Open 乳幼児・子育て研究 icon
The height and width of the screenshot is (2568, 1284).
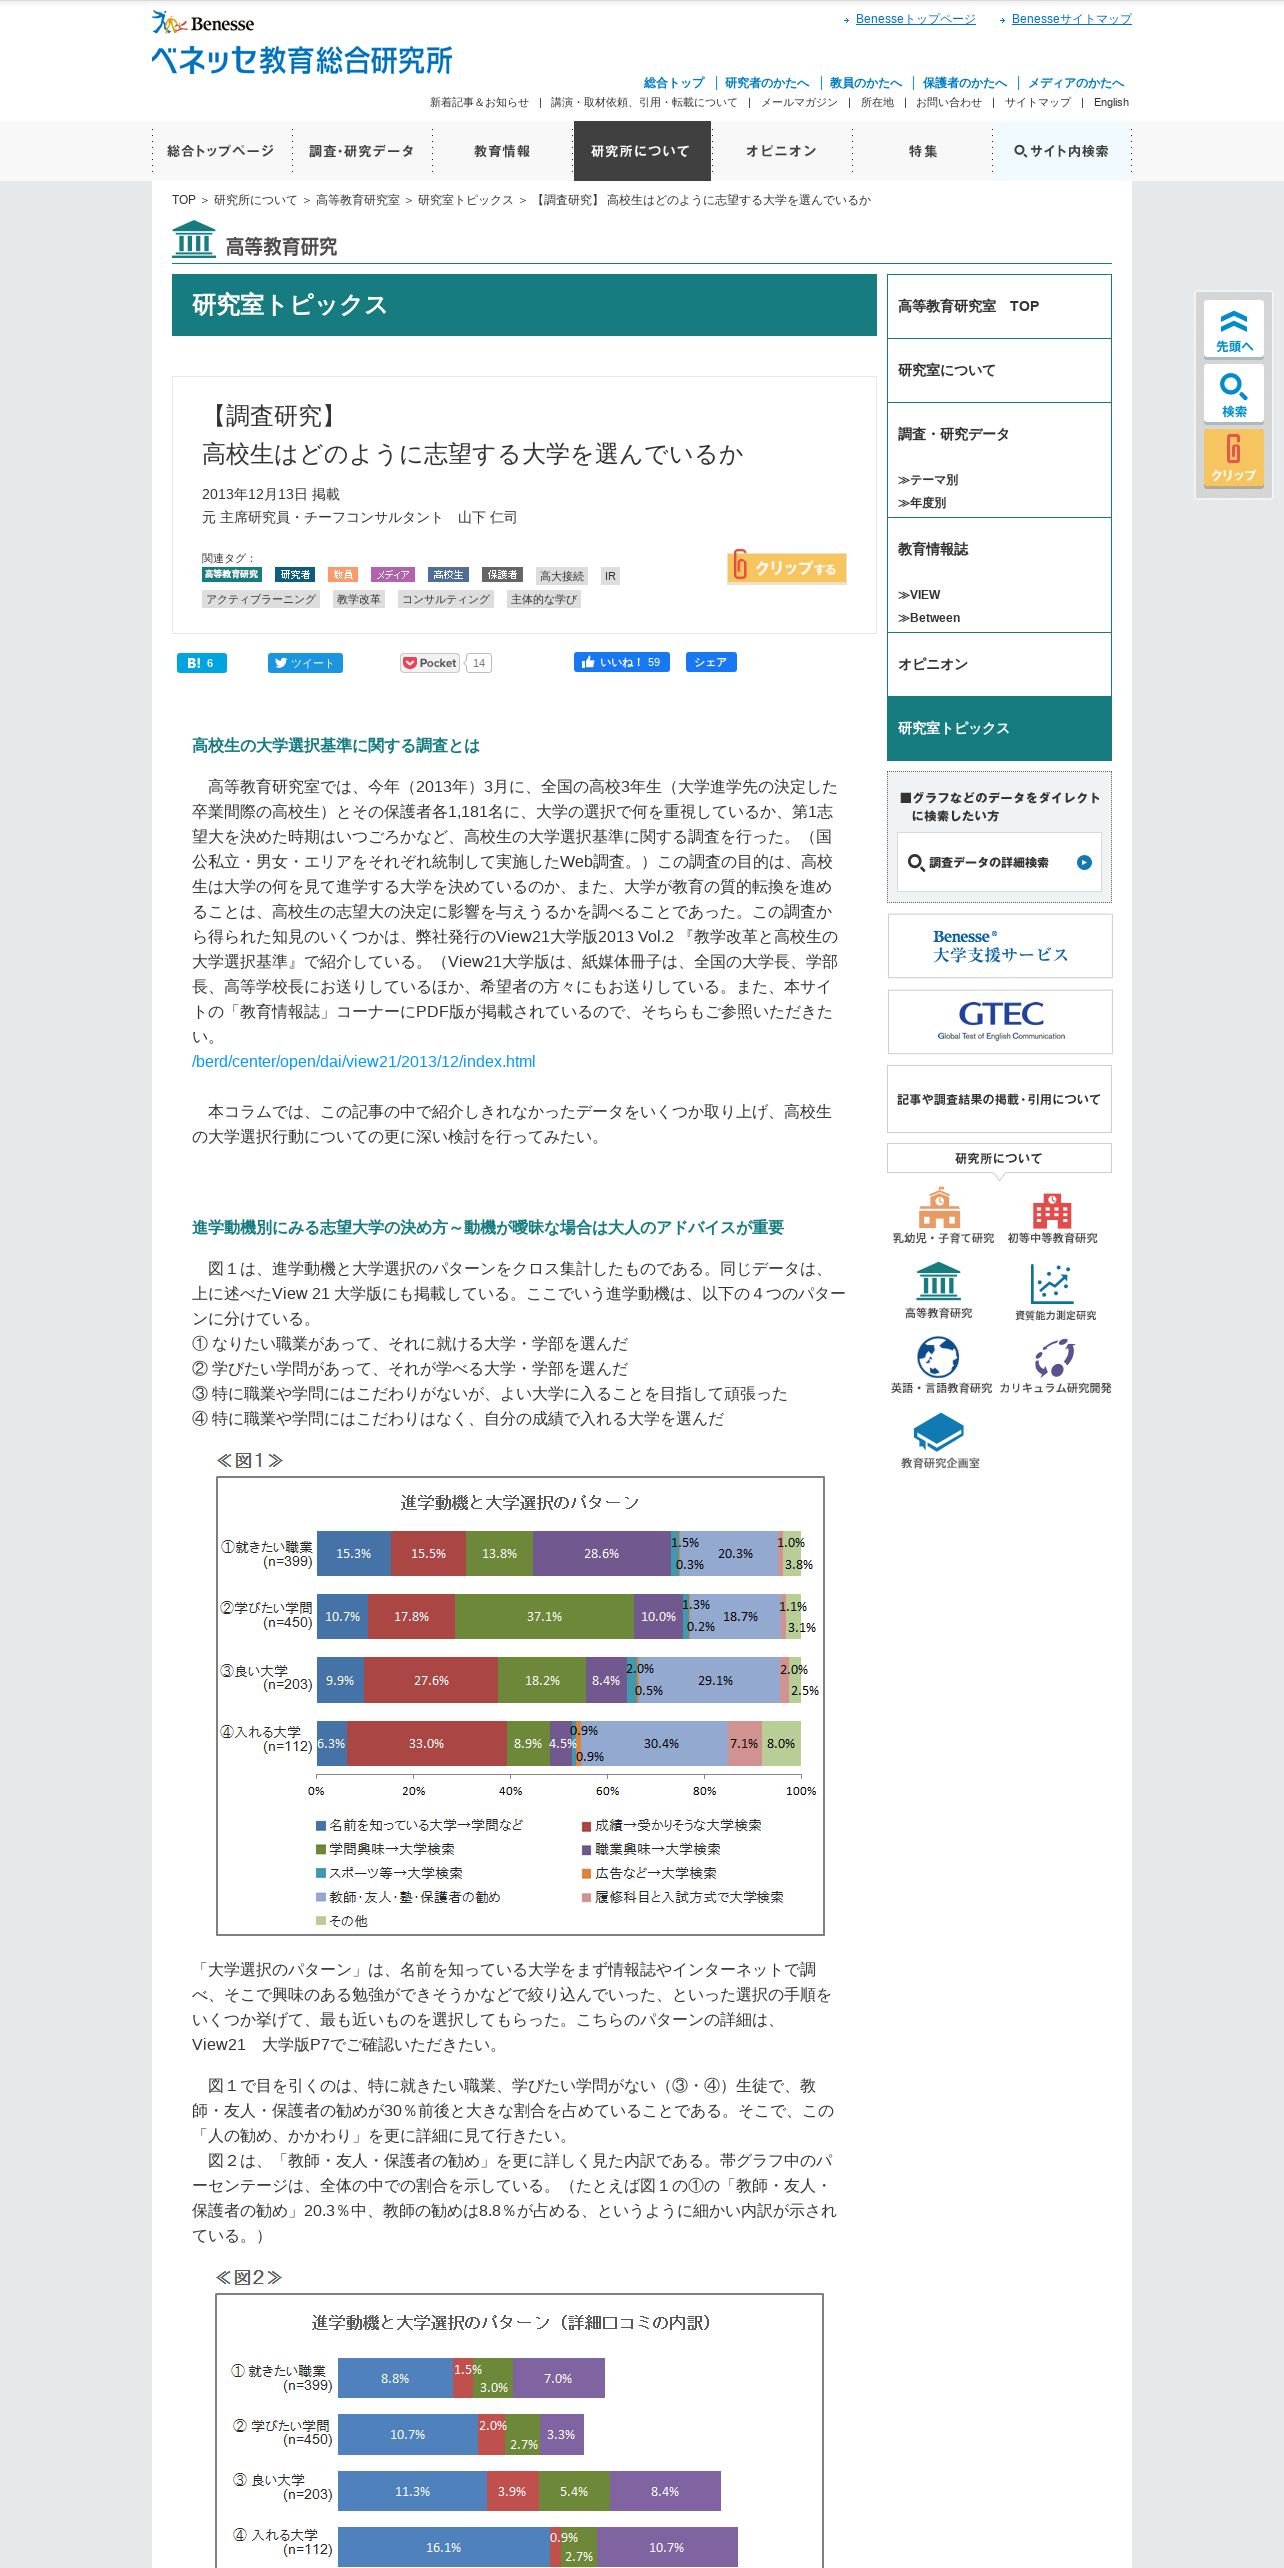point(941,1215)
